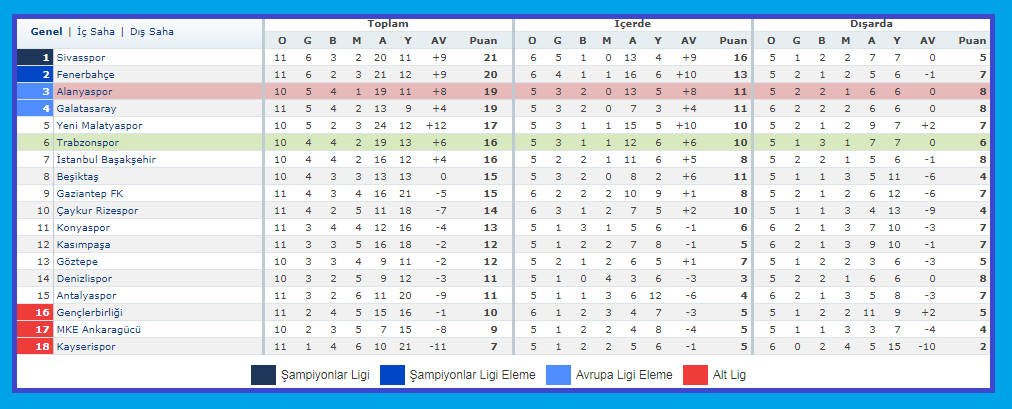Switch to the Genel tab
The height and width of the screenshot is (409, 1012).
tap(46, 32)
